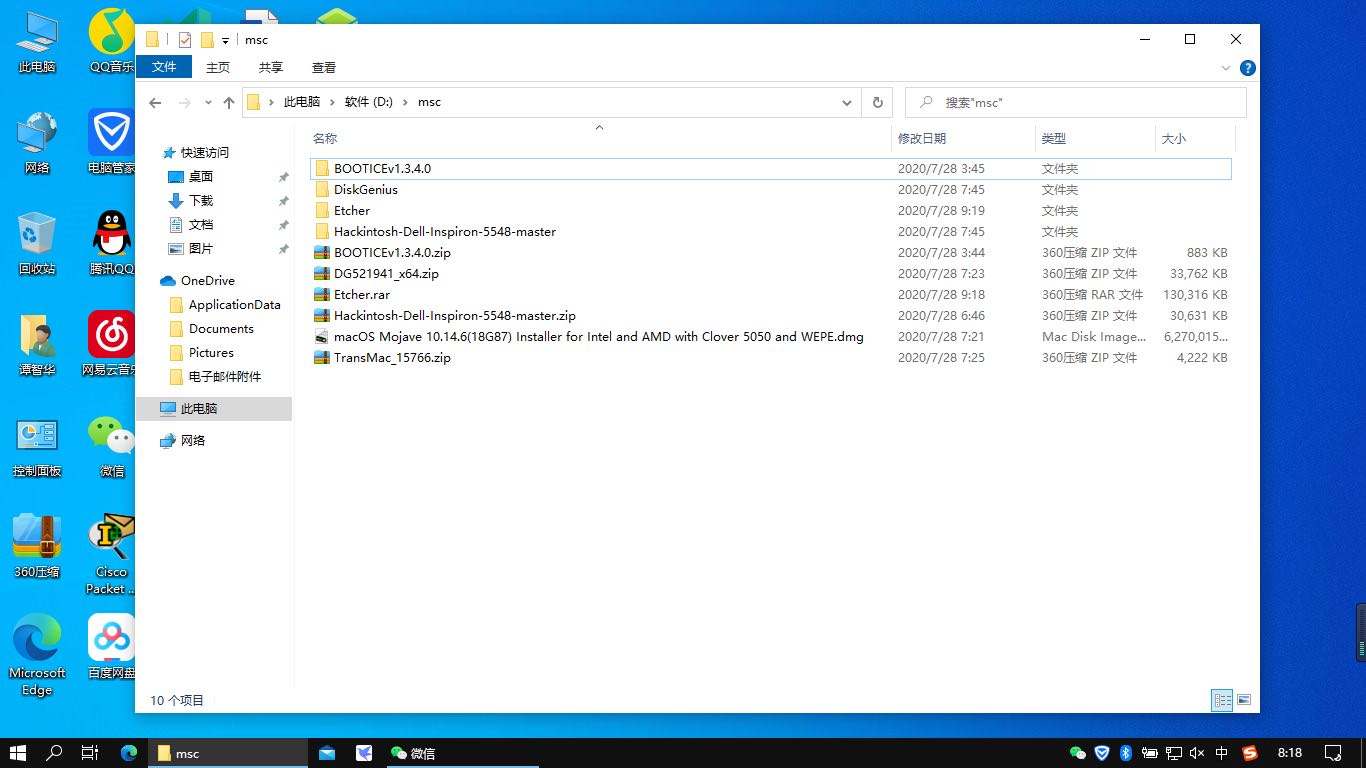This screenshot has width=1366, height=768.
Task: Select Hackintosh-Dell-Inspiron-5548-master.zip file
Action: click(770, 316)
